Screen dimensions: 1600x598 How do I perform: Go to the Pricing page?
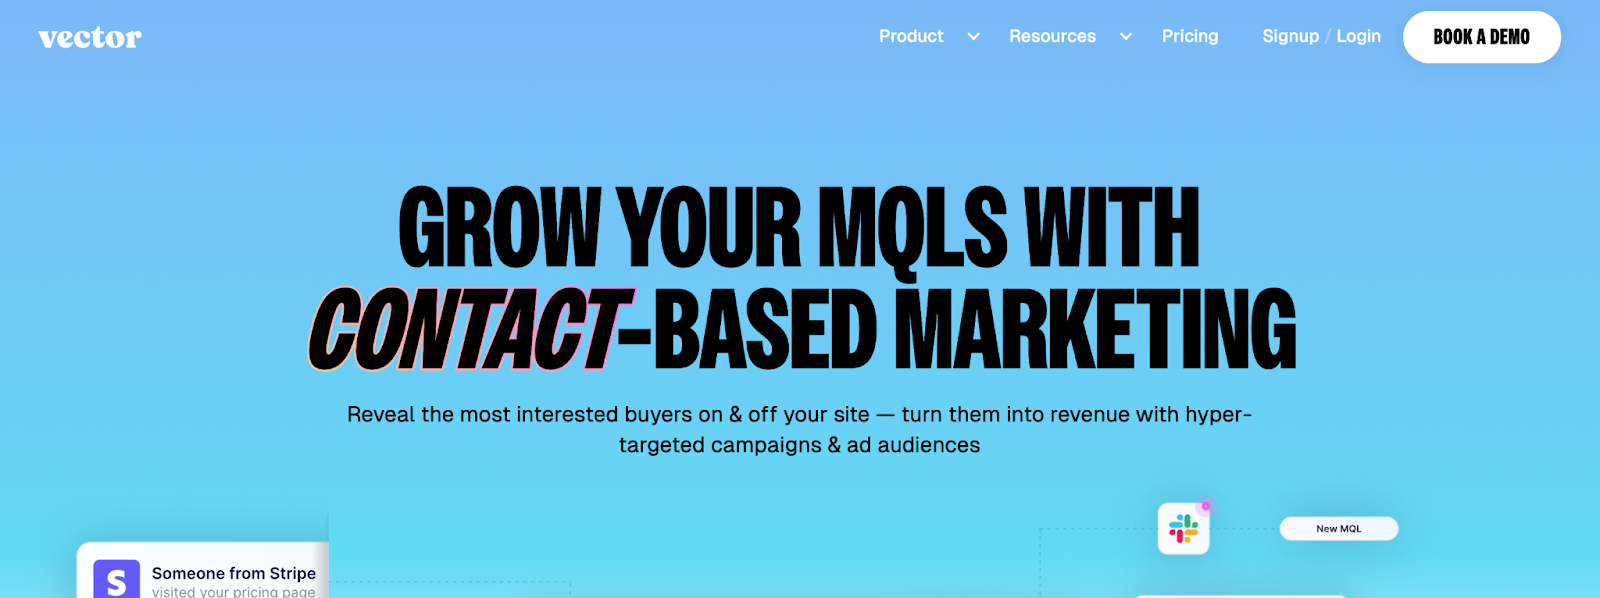click(x=1190, y=37)
